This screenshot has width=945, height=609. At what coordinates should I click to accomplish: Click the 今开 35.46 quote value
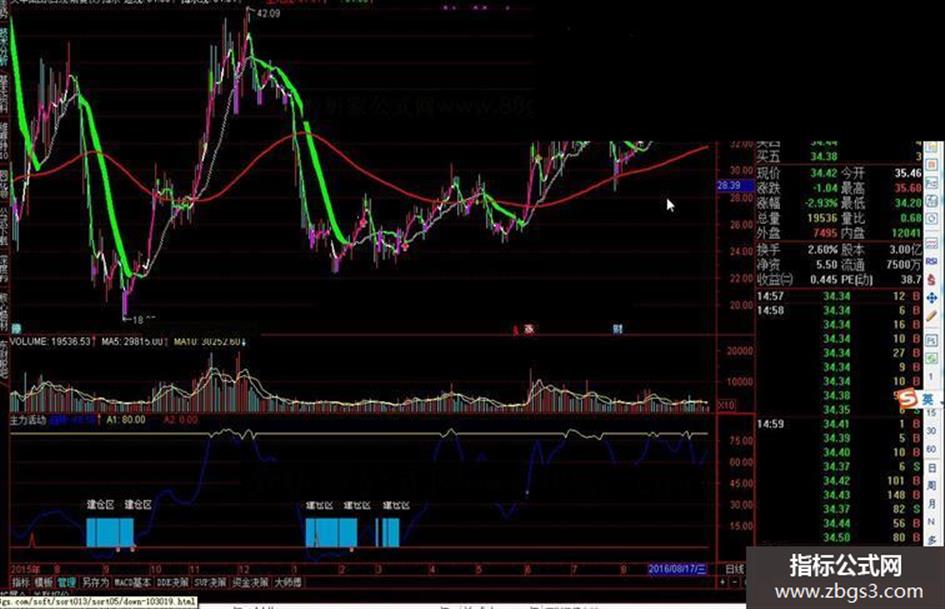pos(908,173)
